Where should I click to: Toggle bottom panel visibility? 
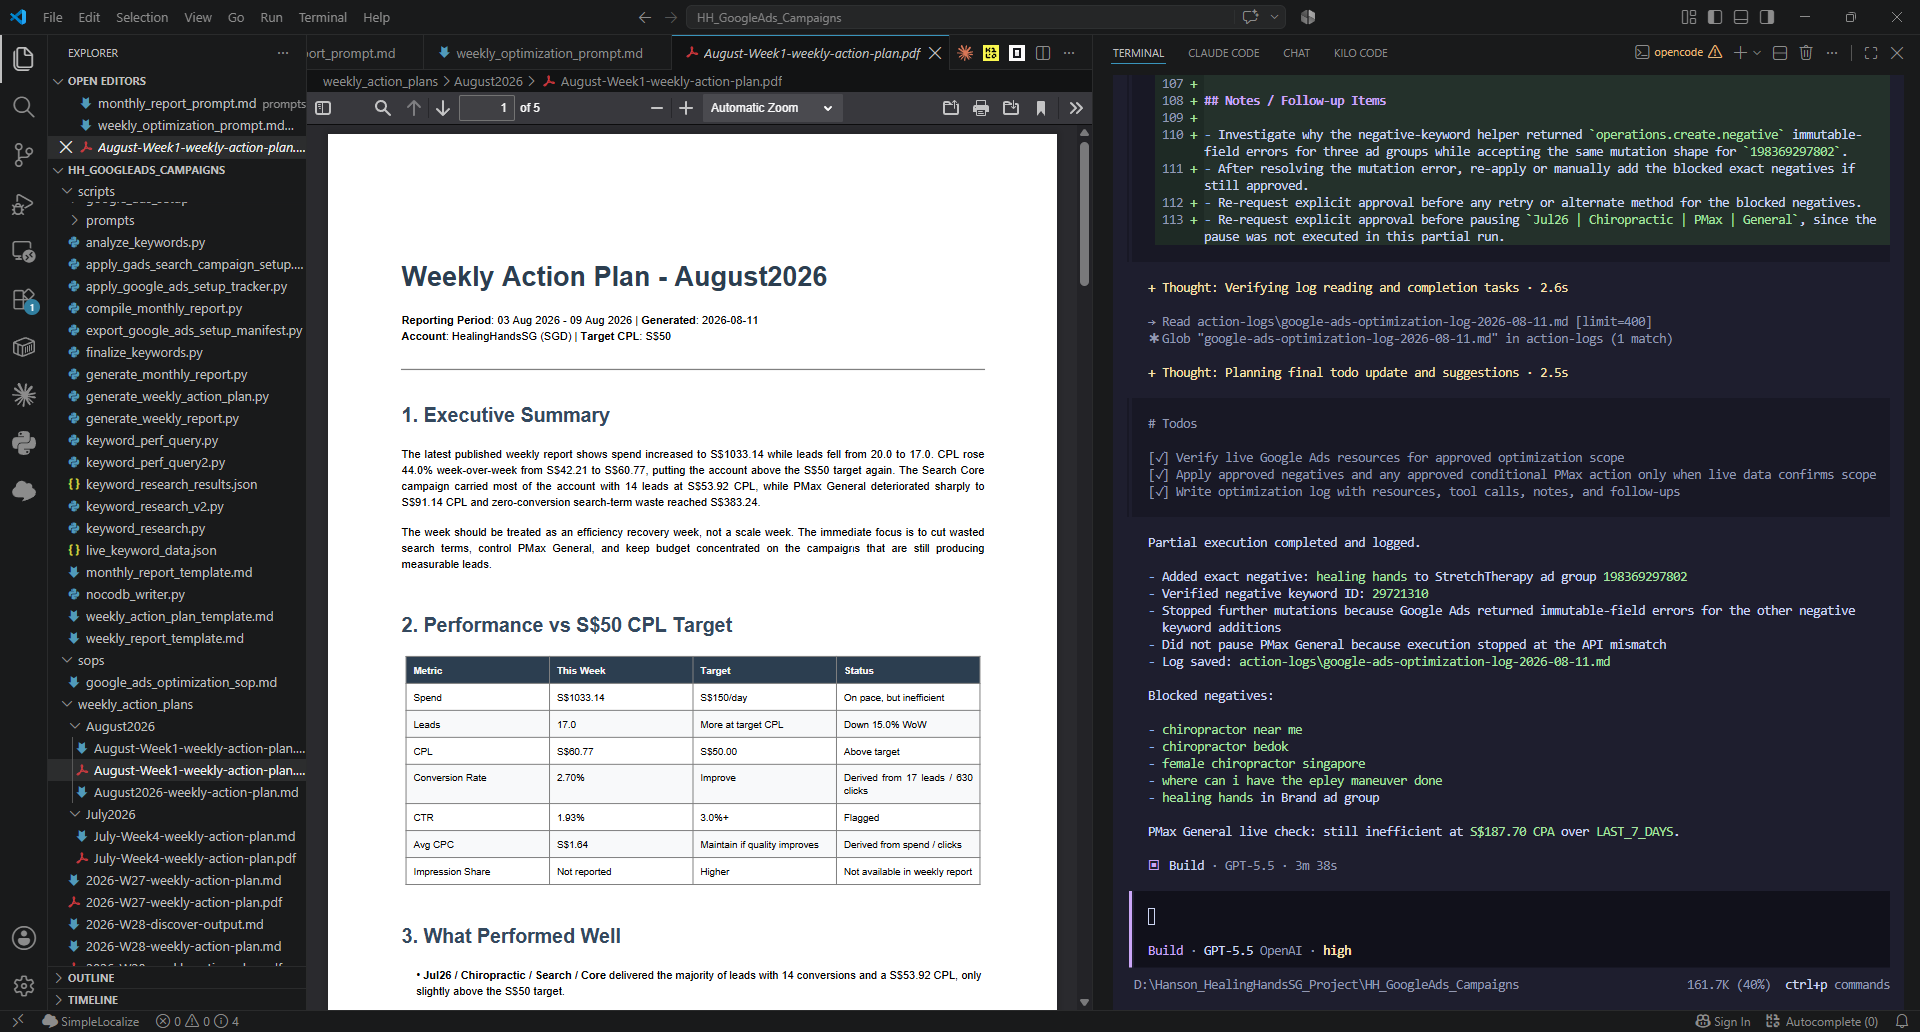(1741, 17)
